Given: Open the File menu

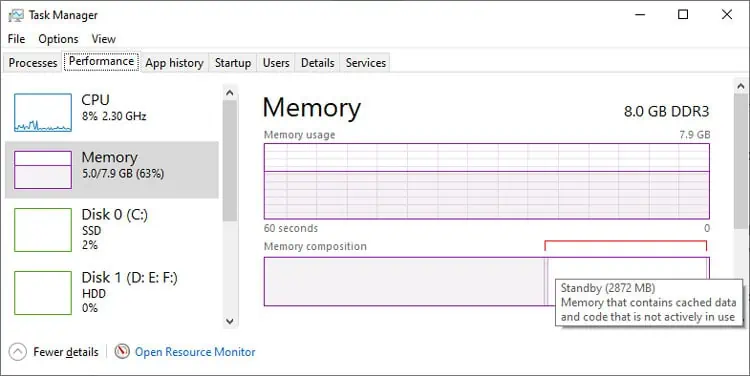Looking at the screenshot, I should (16, 39).
